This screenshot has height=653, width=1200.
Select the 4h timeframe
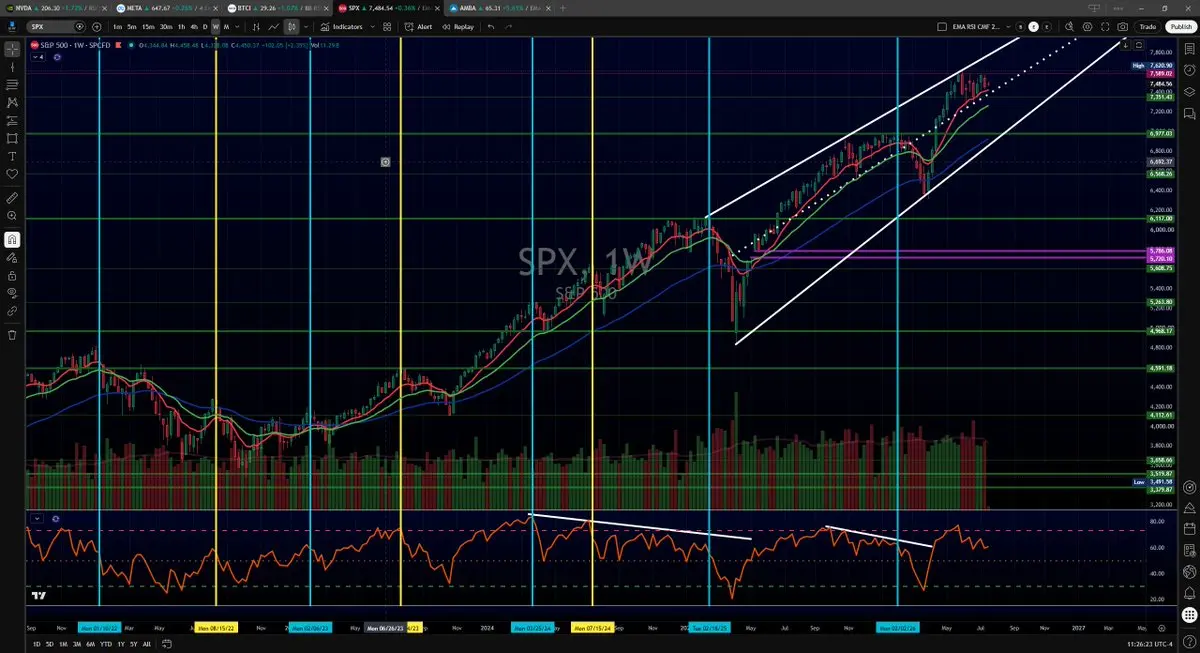(194, 26)
